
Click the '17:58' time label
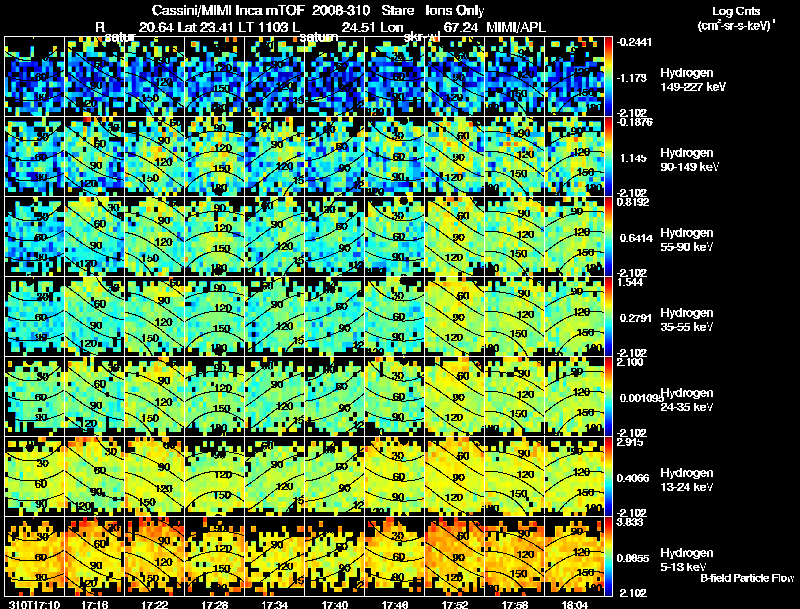click(515, 605)
